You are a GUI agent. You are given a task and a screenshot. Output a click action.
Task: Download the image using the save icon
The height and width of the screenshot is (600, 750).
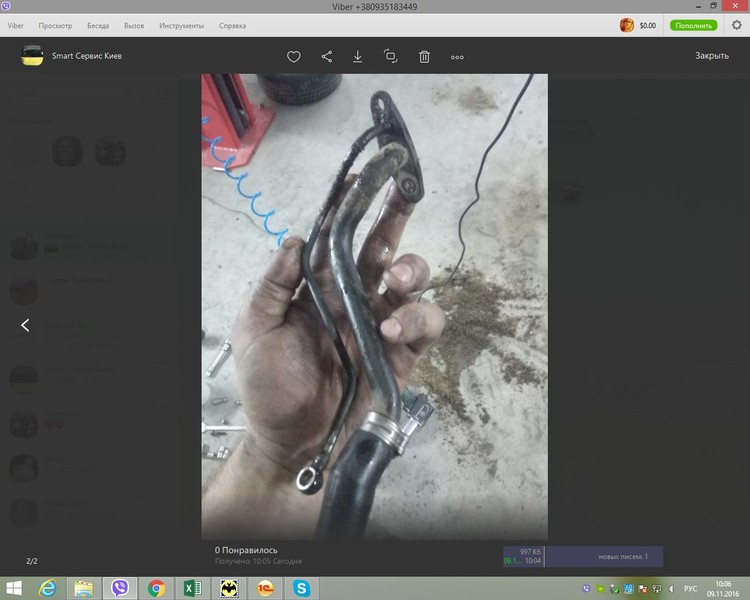pos(358,57)
